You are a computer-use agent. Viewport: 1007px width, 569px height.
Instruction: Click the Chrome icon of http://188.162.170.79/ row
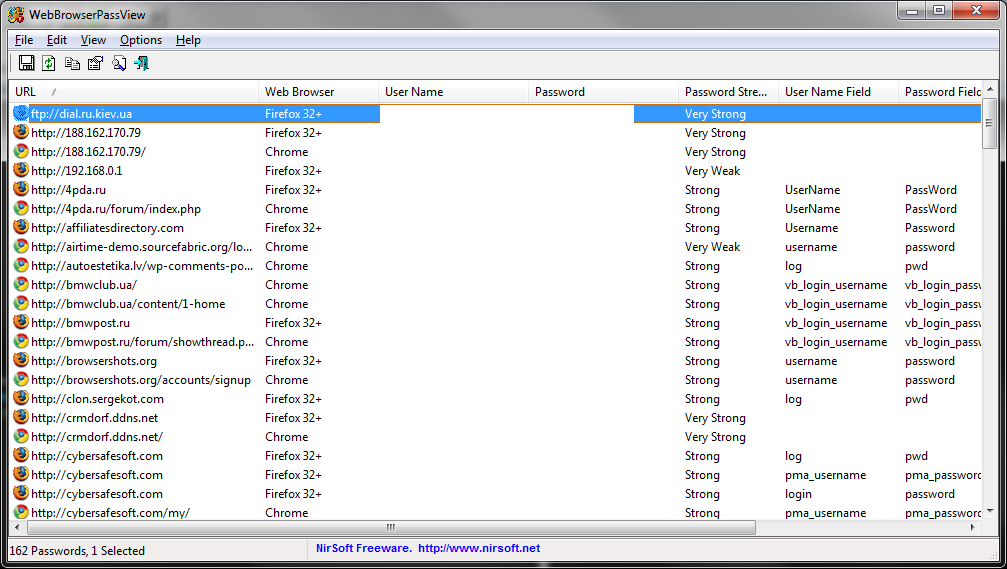tap(21, 151)
